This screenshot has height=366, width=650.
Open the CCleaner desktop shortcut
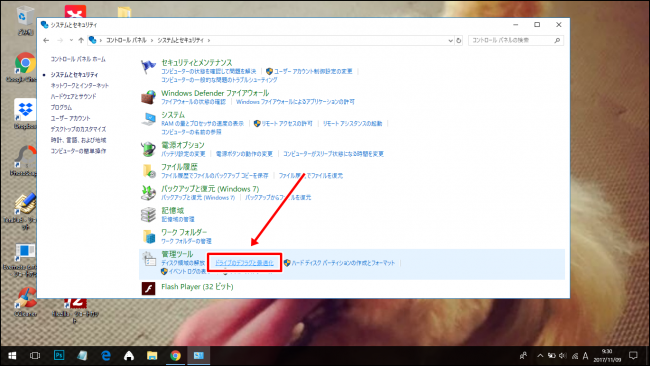point(26,302)
